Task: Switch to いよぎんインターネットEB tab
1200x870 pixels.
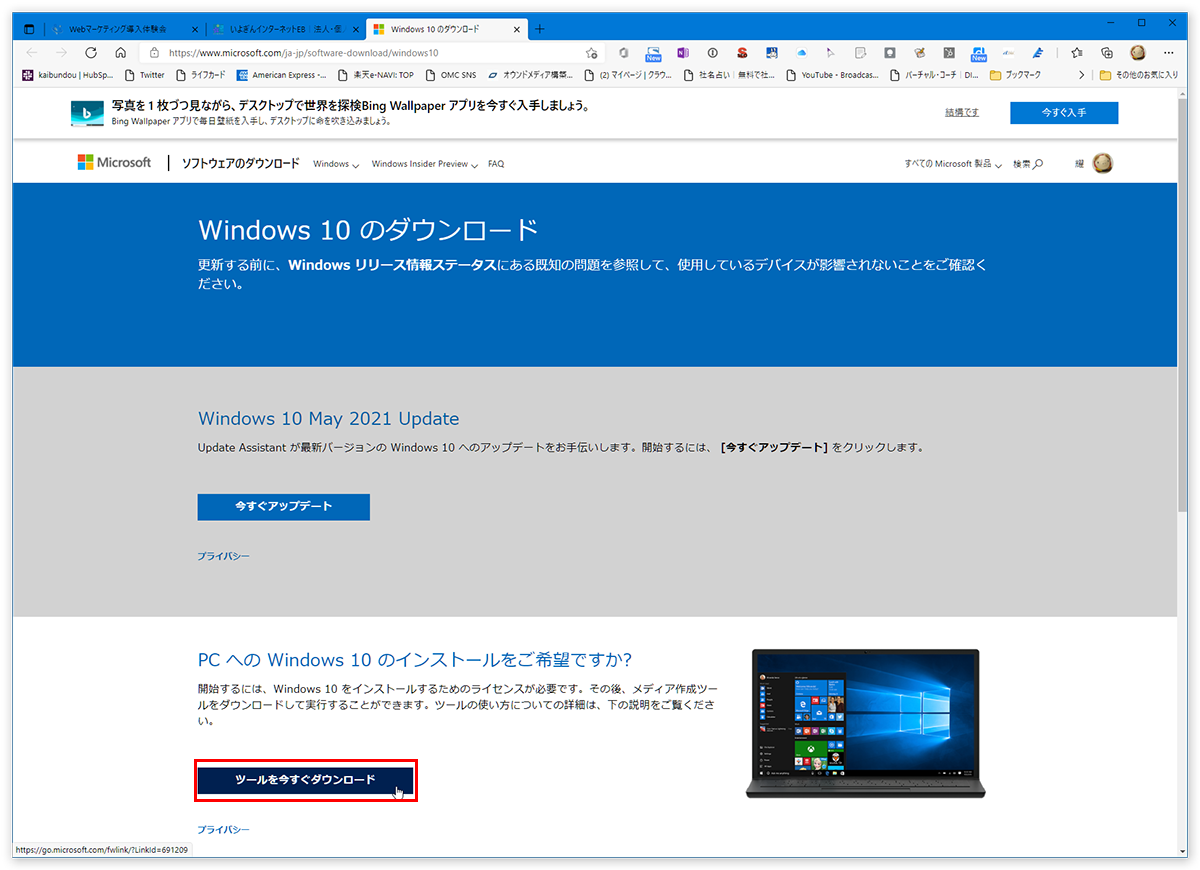Action: tap(286, 29)
